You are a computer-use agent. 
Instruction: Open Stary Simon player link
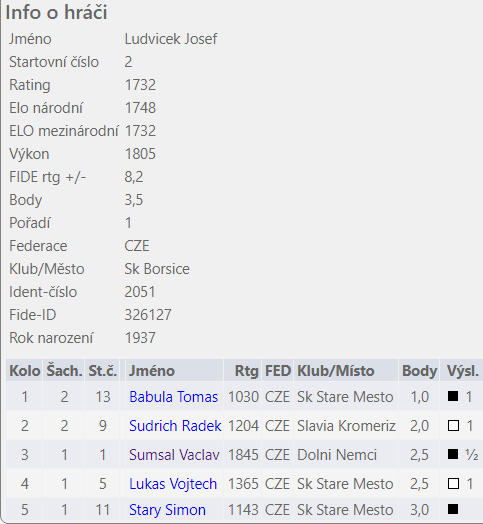pos(167,510)
